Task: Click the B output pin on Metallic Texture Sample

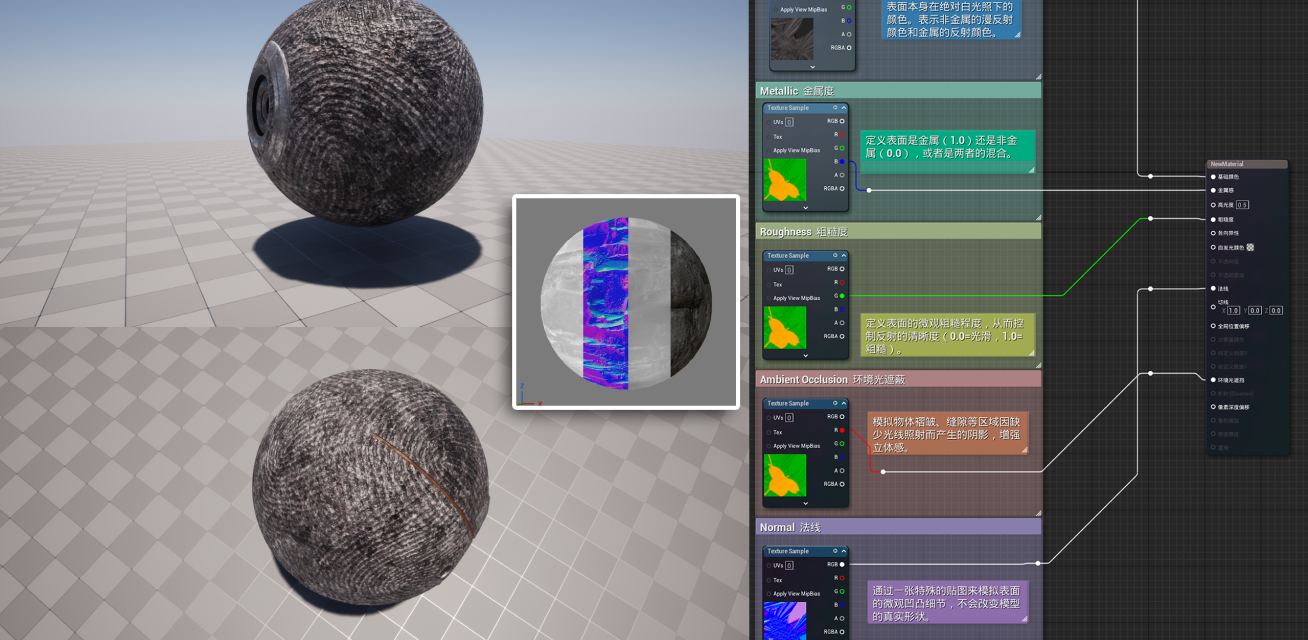Action: tap(842, 161)
